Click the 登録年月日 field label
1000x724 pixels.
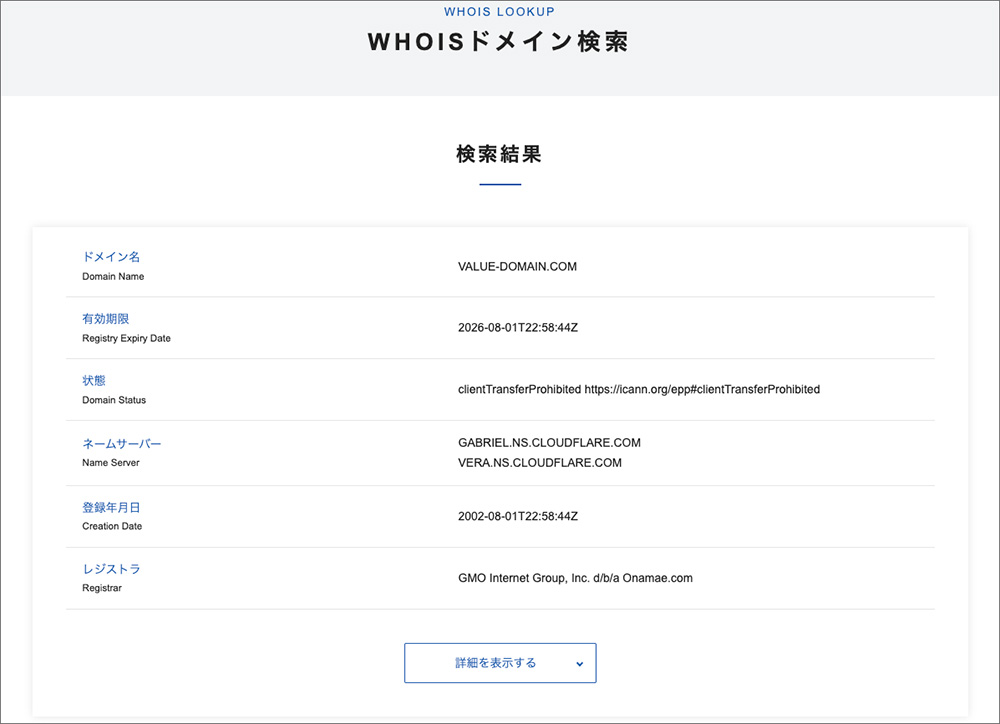click(110, 507)
